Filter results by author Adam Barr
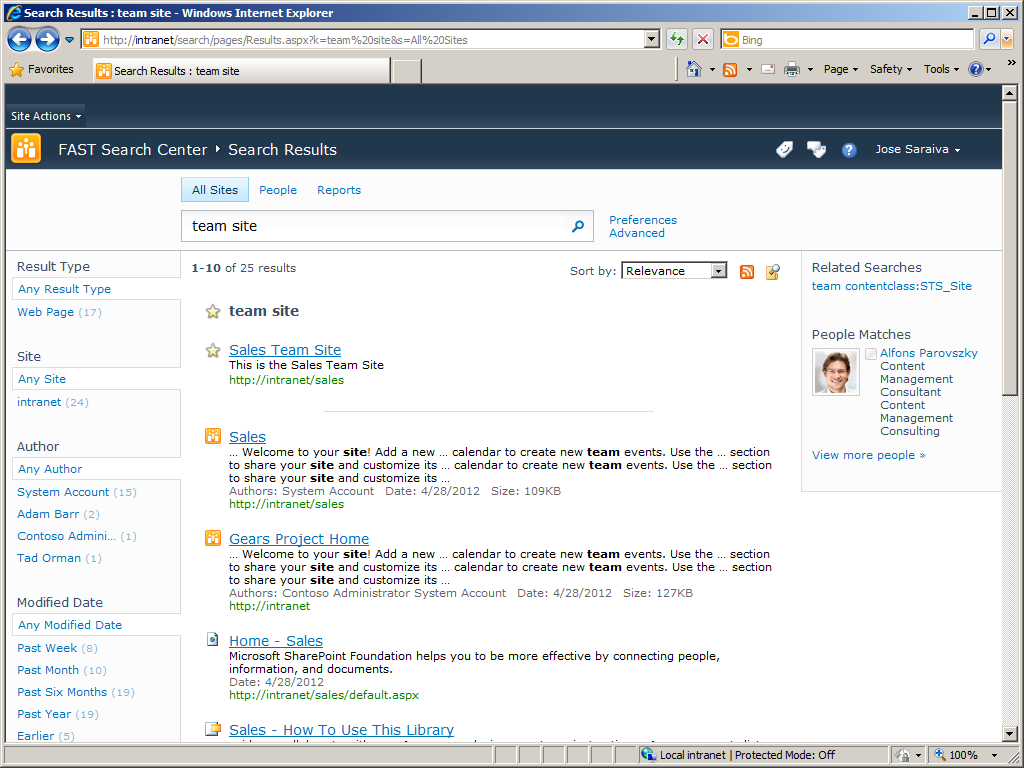Image resolution: width=1024 pixels, height=768 pixels. tap(48, 514)
